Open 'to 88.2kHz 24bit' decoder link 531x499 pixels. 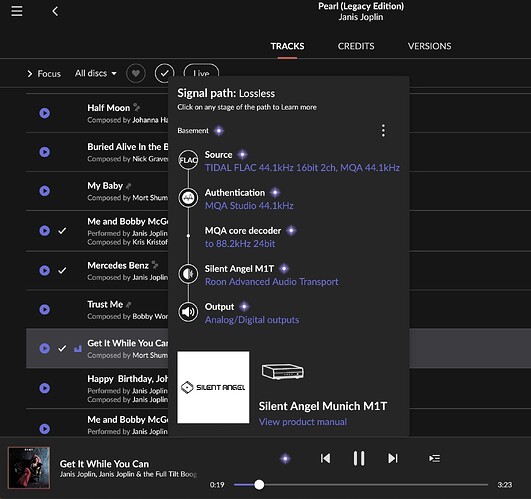[x=240, y=244]
